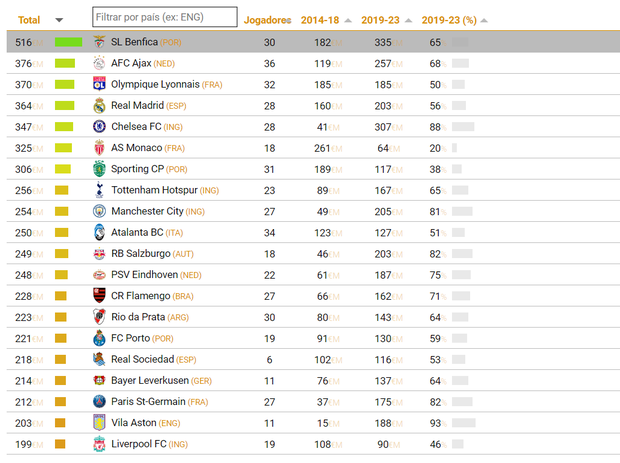The width and height of the screenshot is (620, 463).
Task: Sort using the 2019-23 column arrow
Action: click(x=411, y=19)
